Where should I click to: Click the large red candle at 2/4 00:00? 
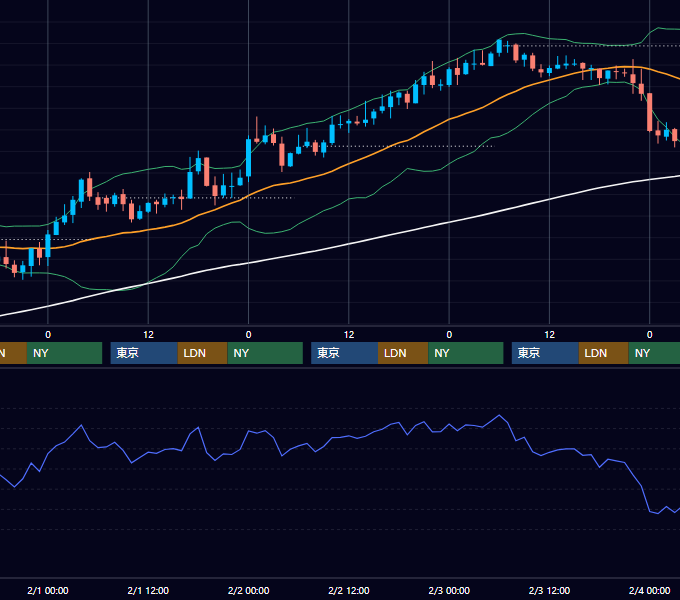649,112
